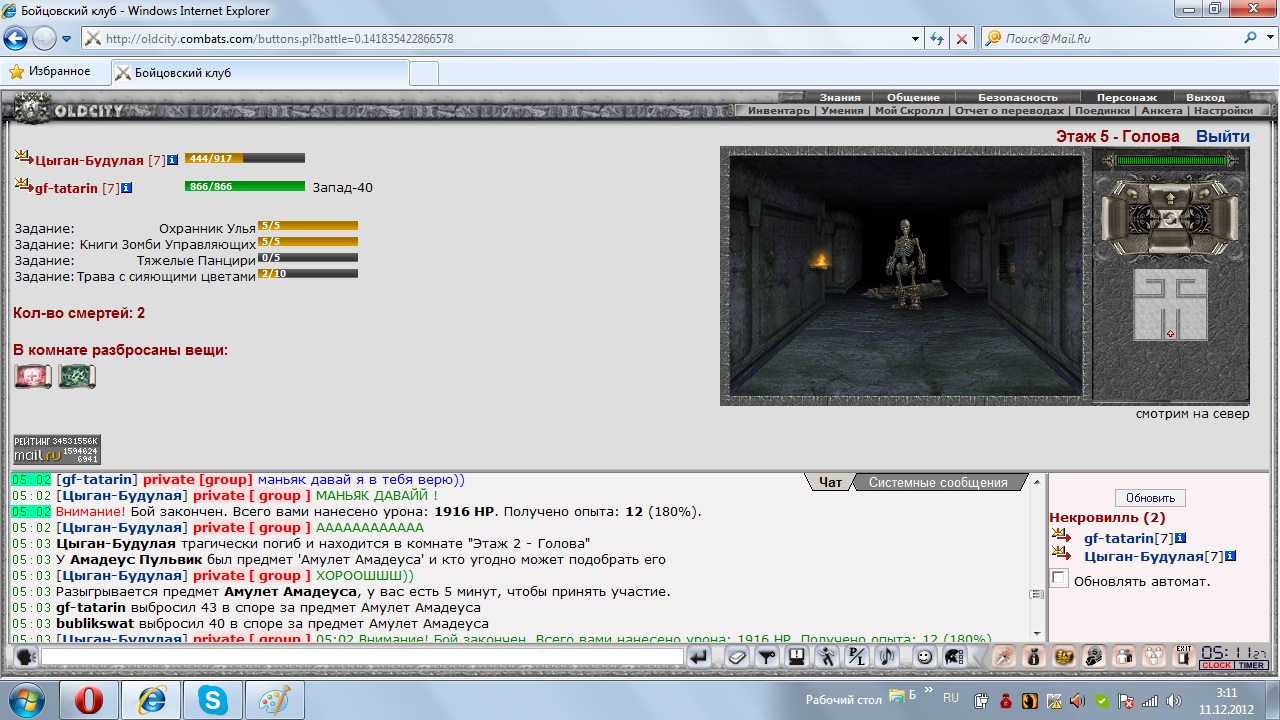Open the Мой Скролл link
The height and width of the screenshot is (720, 1280).
pos(909,111)
